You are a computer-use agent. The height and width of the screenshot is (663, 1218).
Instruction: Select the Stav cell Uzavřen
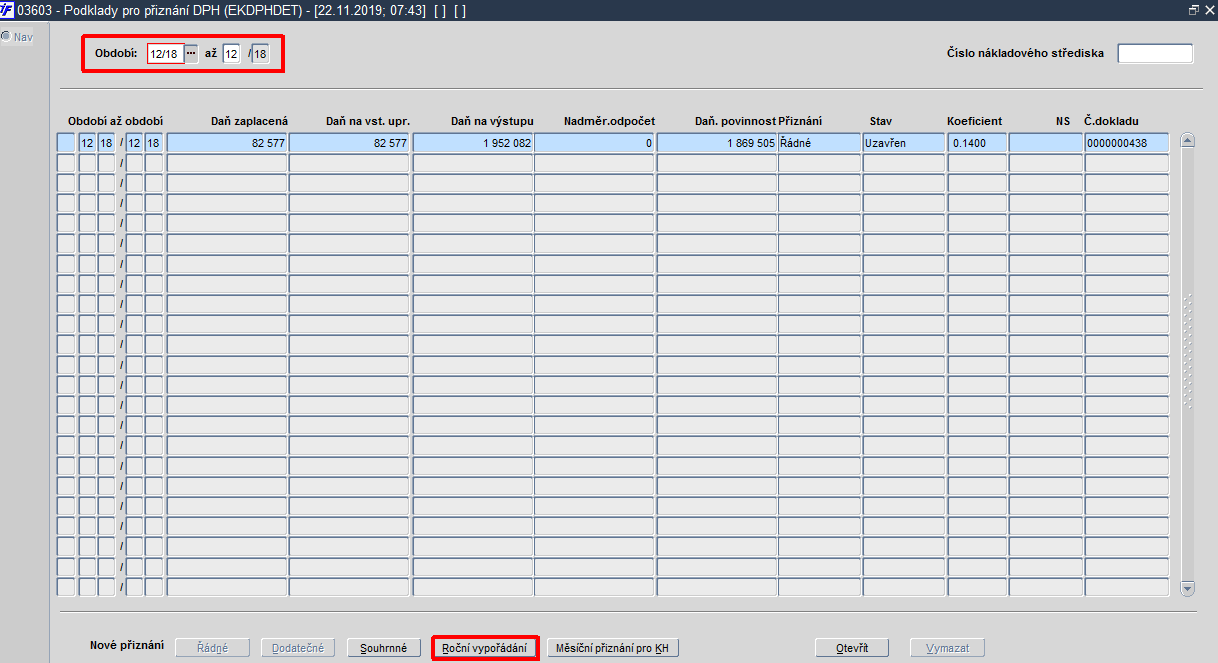click(x=904, y=143)
